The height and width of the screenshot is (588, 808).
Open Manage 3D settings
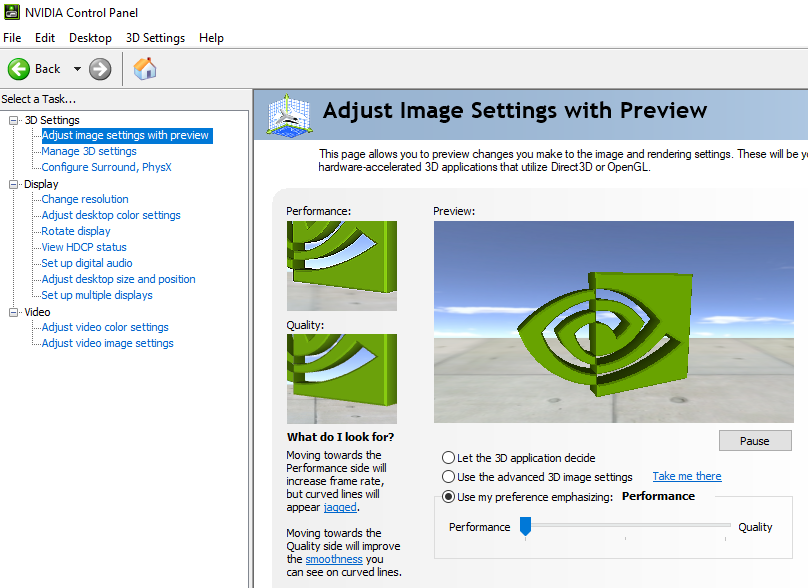[89, 152]
